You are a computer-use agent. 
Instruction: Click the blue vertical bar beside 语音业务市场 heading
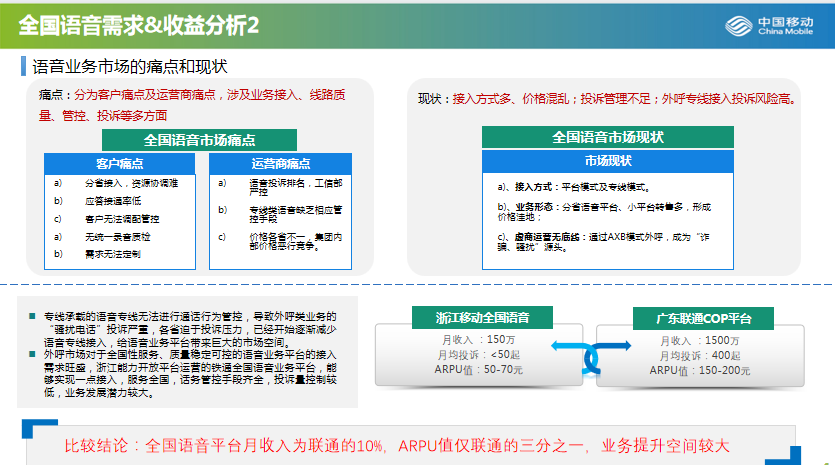[23, 67]
